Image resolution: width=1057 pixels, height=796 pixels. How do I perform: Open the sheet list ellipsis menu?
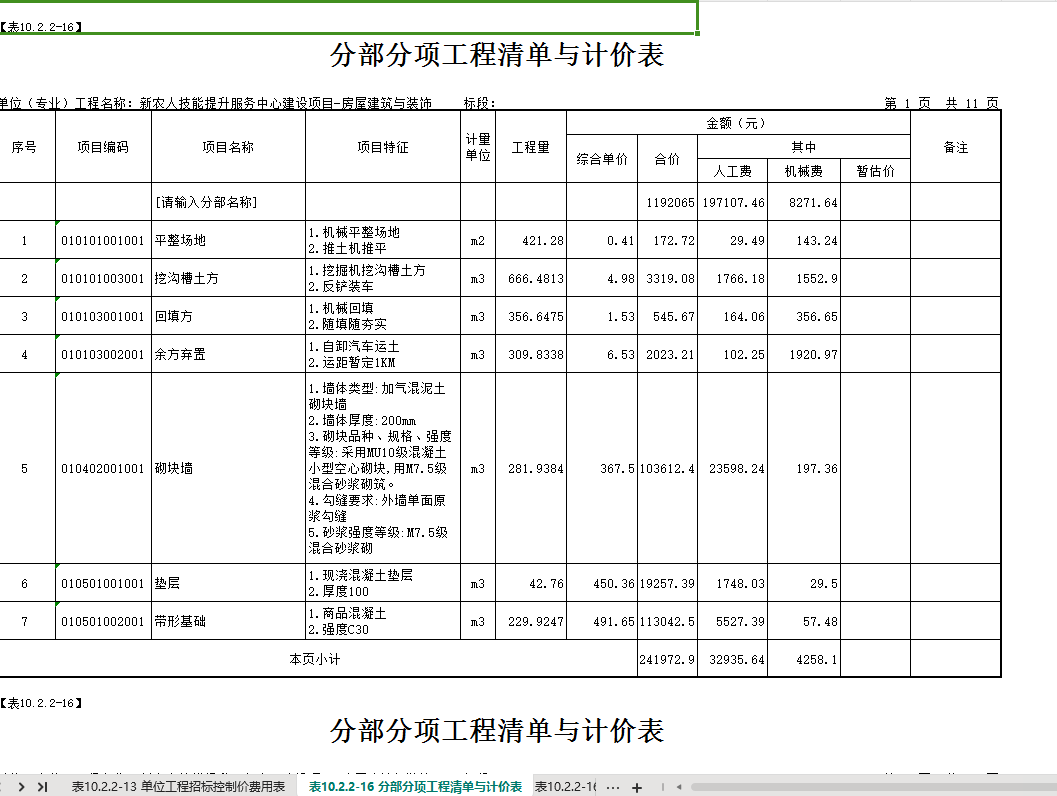[x=613, y=787]
